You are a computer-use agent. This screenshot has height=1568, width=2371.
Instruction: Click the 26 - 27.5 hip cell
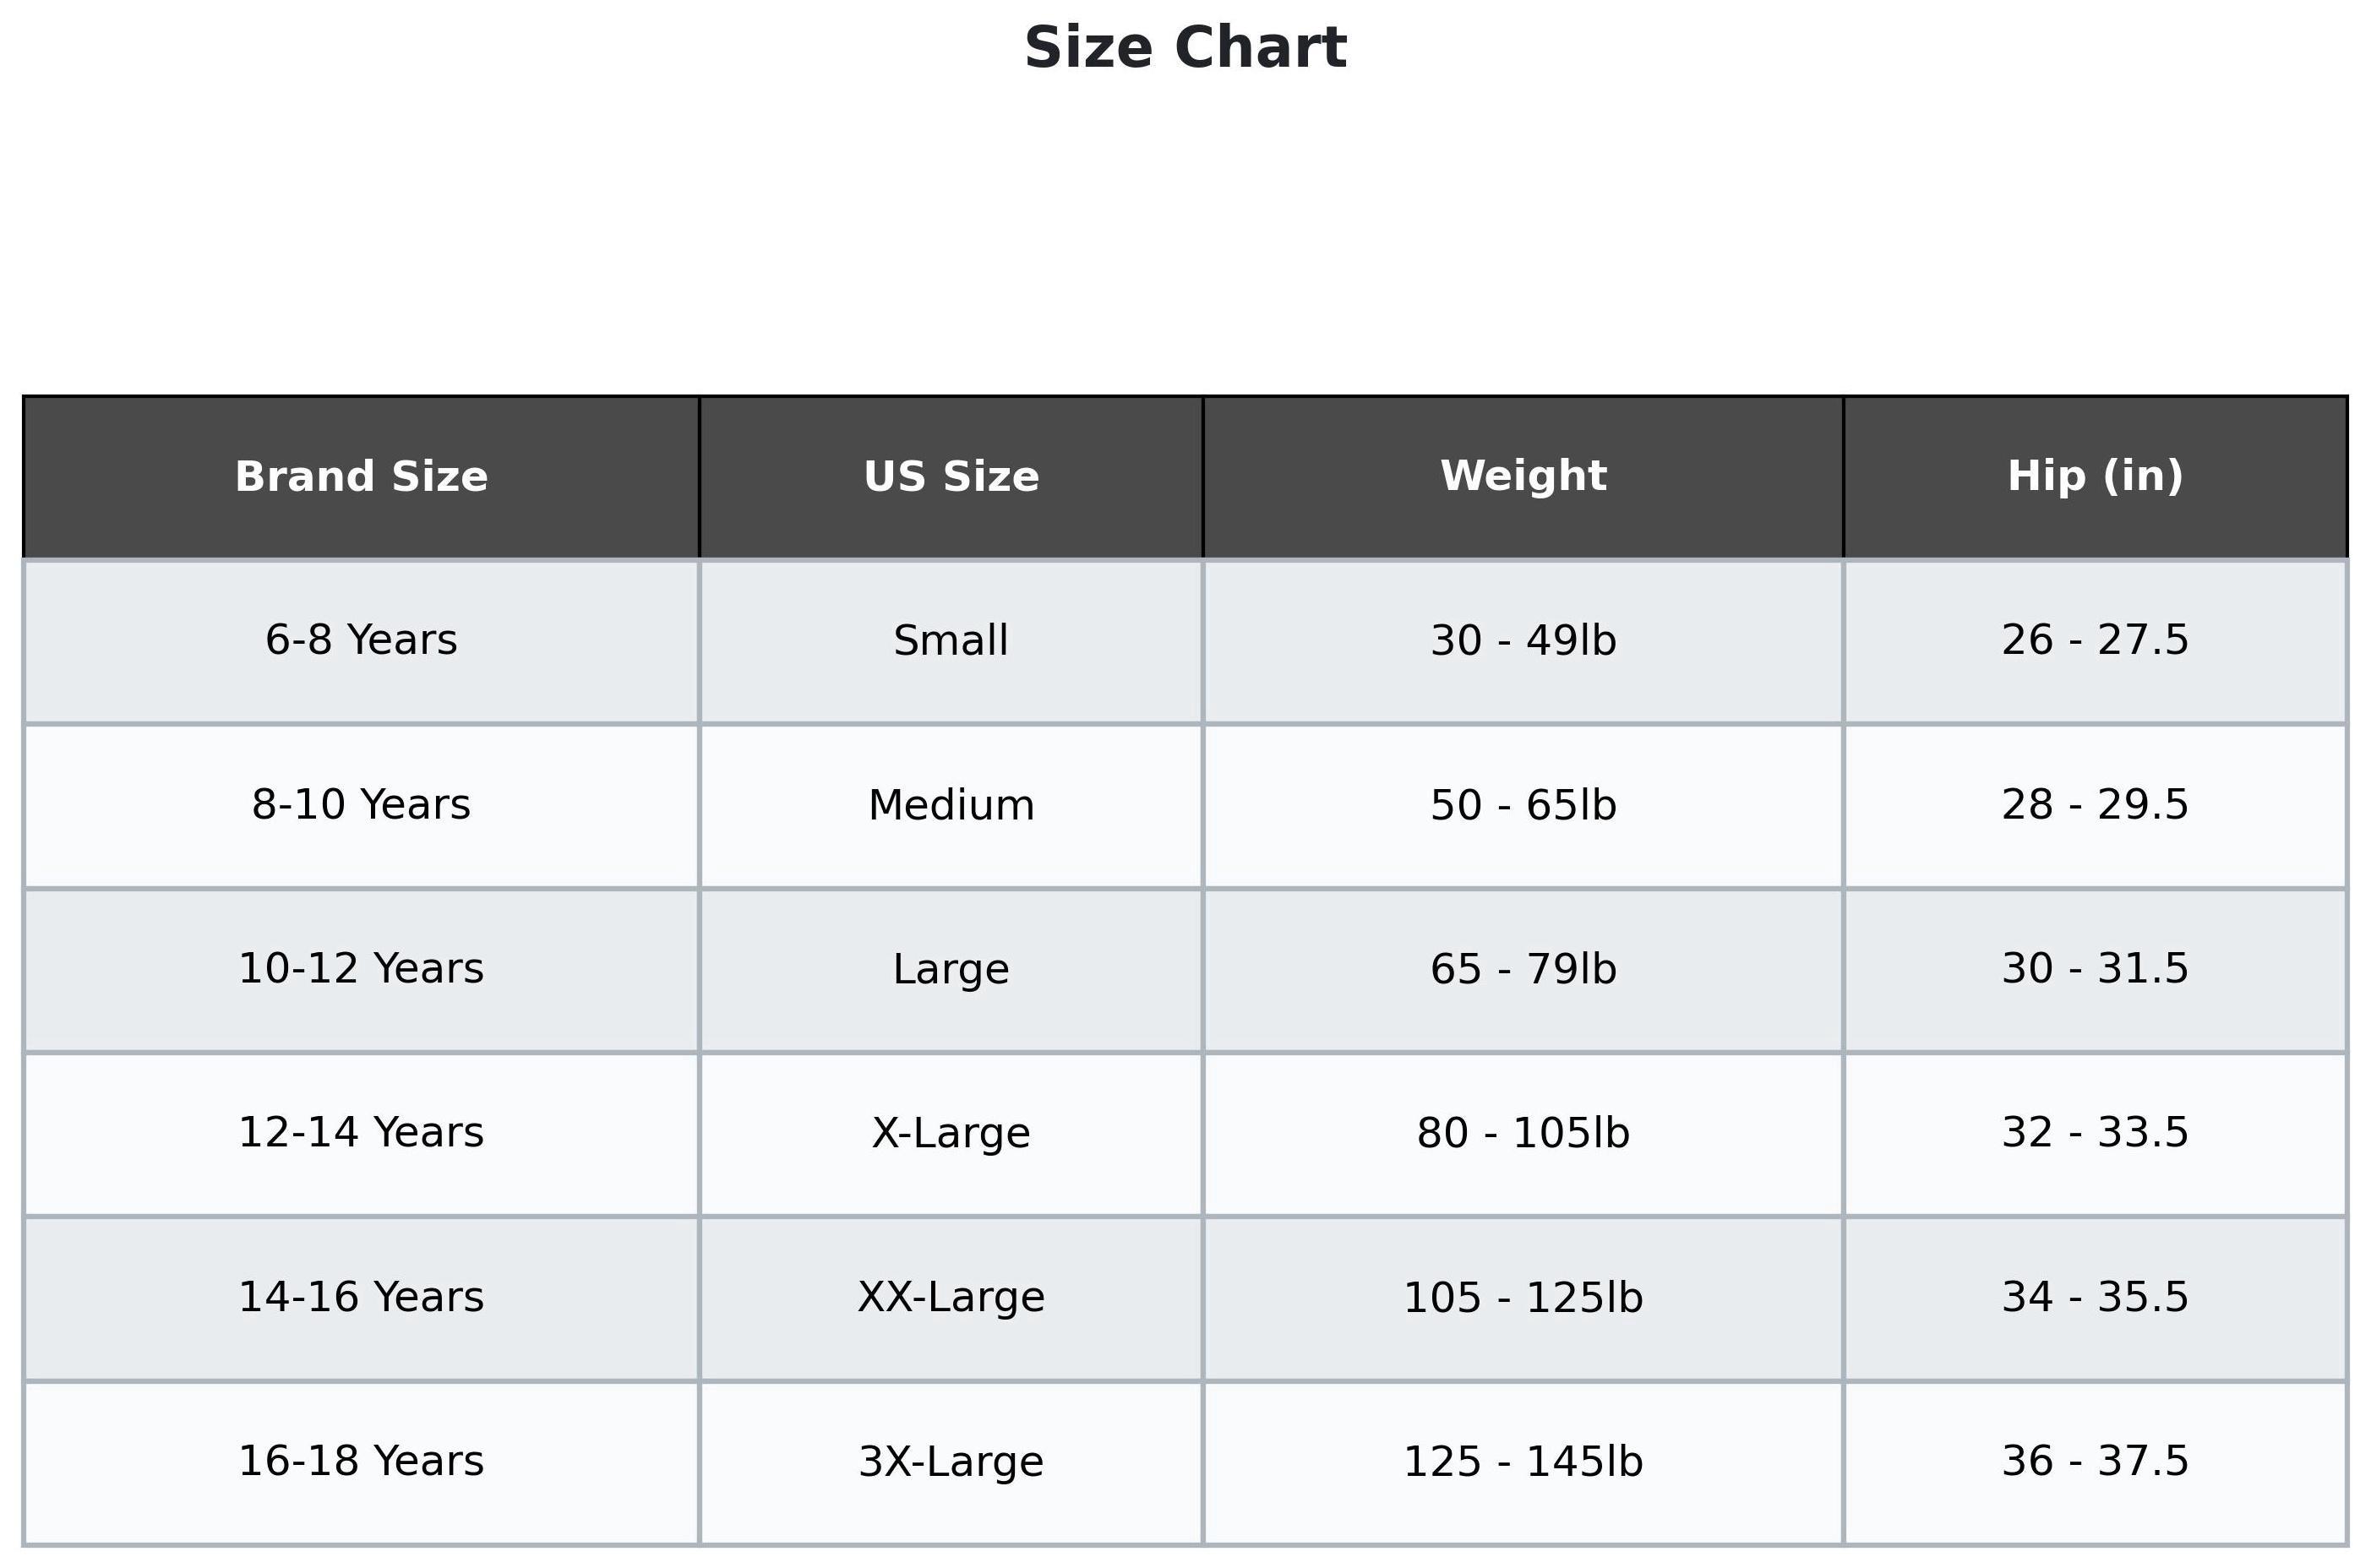[2095, 640]
